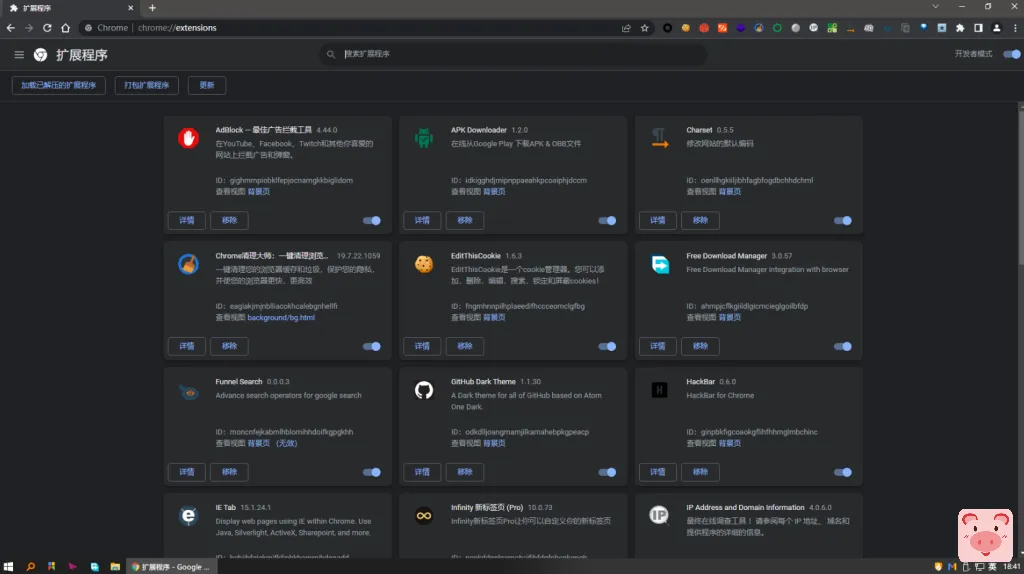
Task: Toggle 开发者模式 developer mode switch
Action: click(x=1012, y=54)
